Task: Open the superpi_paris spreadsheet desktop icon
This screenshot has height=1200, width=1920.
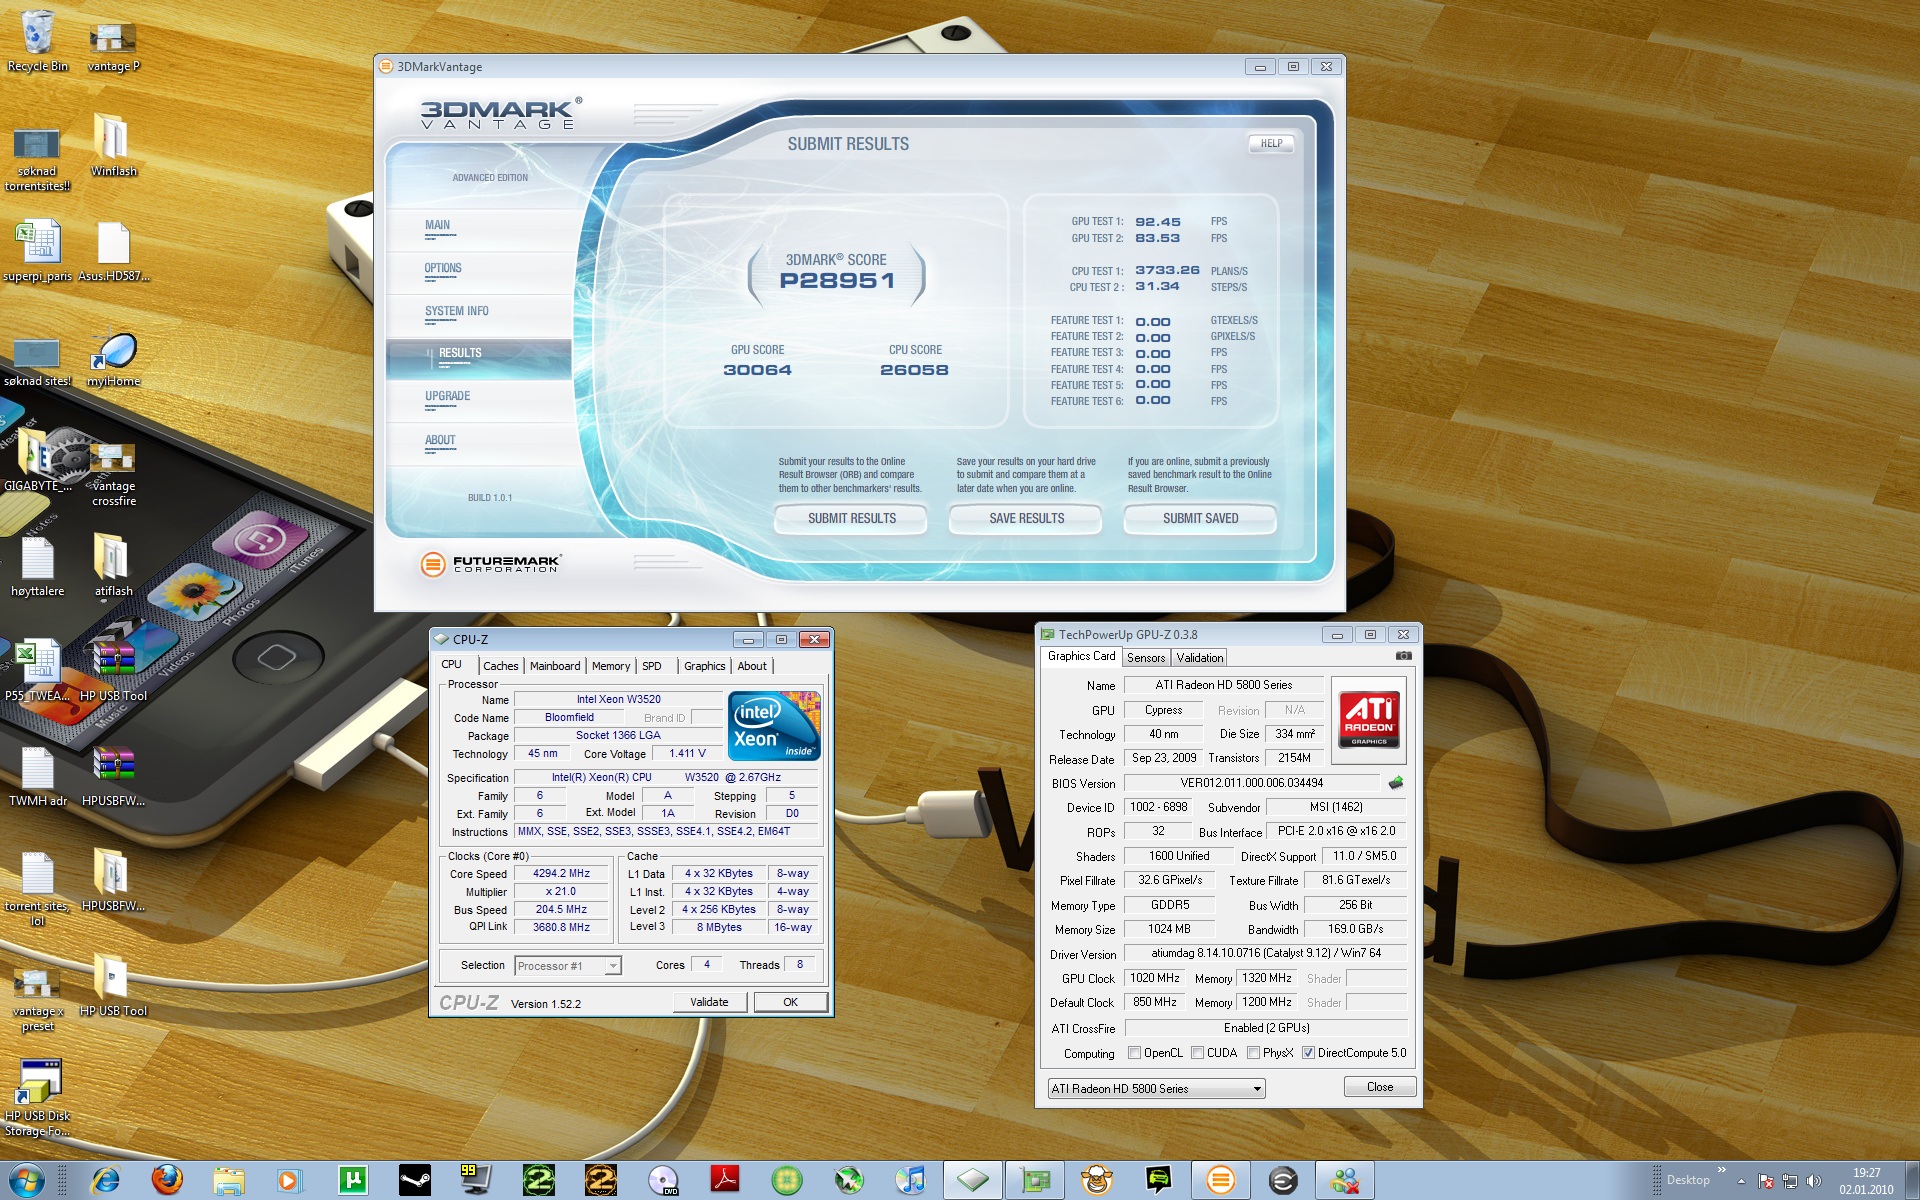Action: (37, 250)
